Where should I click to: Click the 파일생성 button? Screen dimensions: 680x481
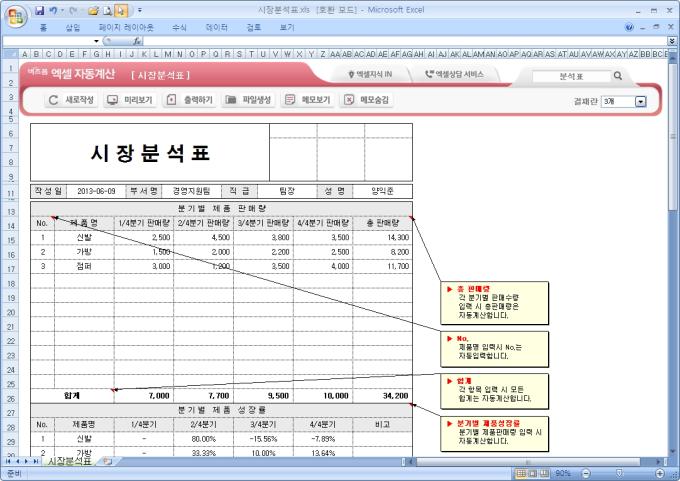pyautogui.click(x=248, y=100)
